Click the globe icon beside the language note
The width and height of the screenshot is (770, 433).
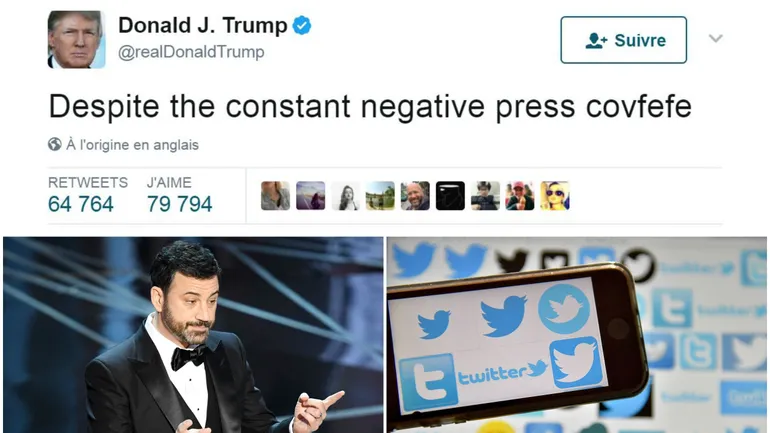coord(55,144)
